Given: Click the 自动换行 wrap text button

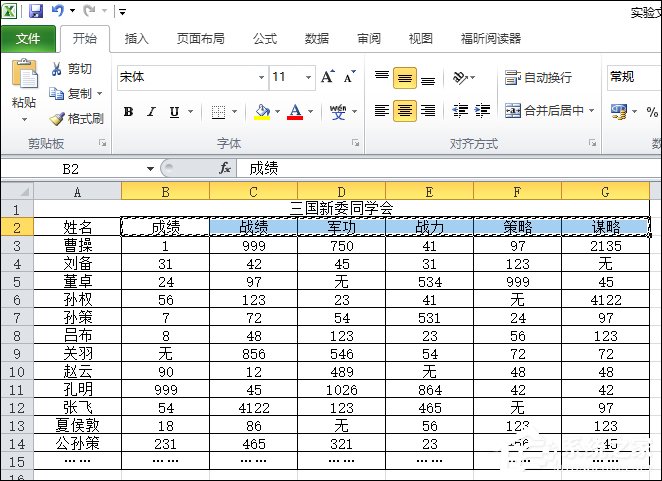Looking at the screenshot, I should (x=538, y=77).
